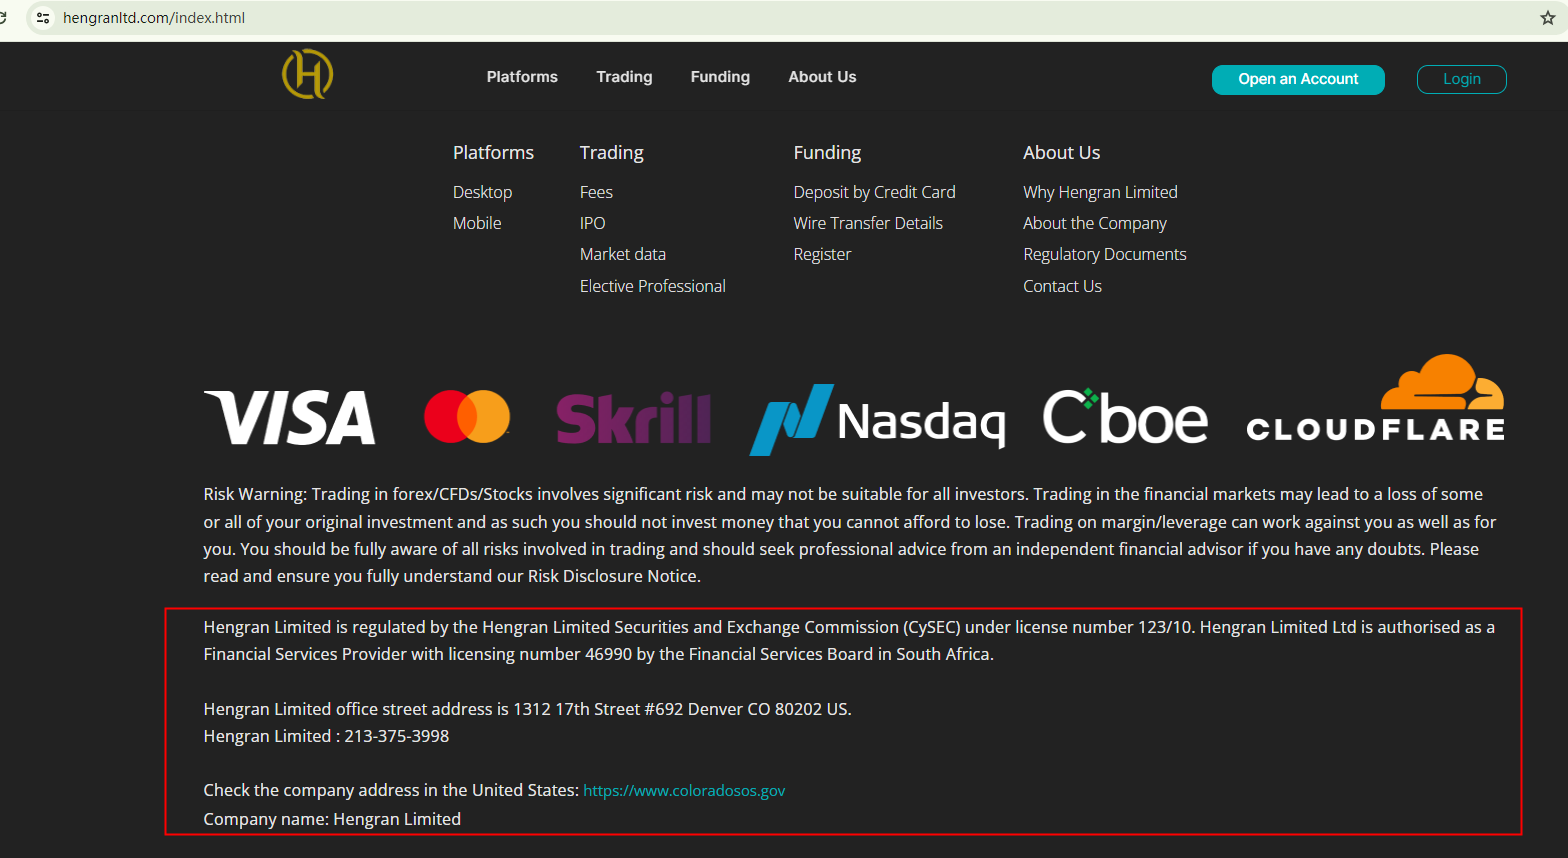Screen dimensions: 1568x858
Task: Open Wire Transfer Details link
Action: 868,223
